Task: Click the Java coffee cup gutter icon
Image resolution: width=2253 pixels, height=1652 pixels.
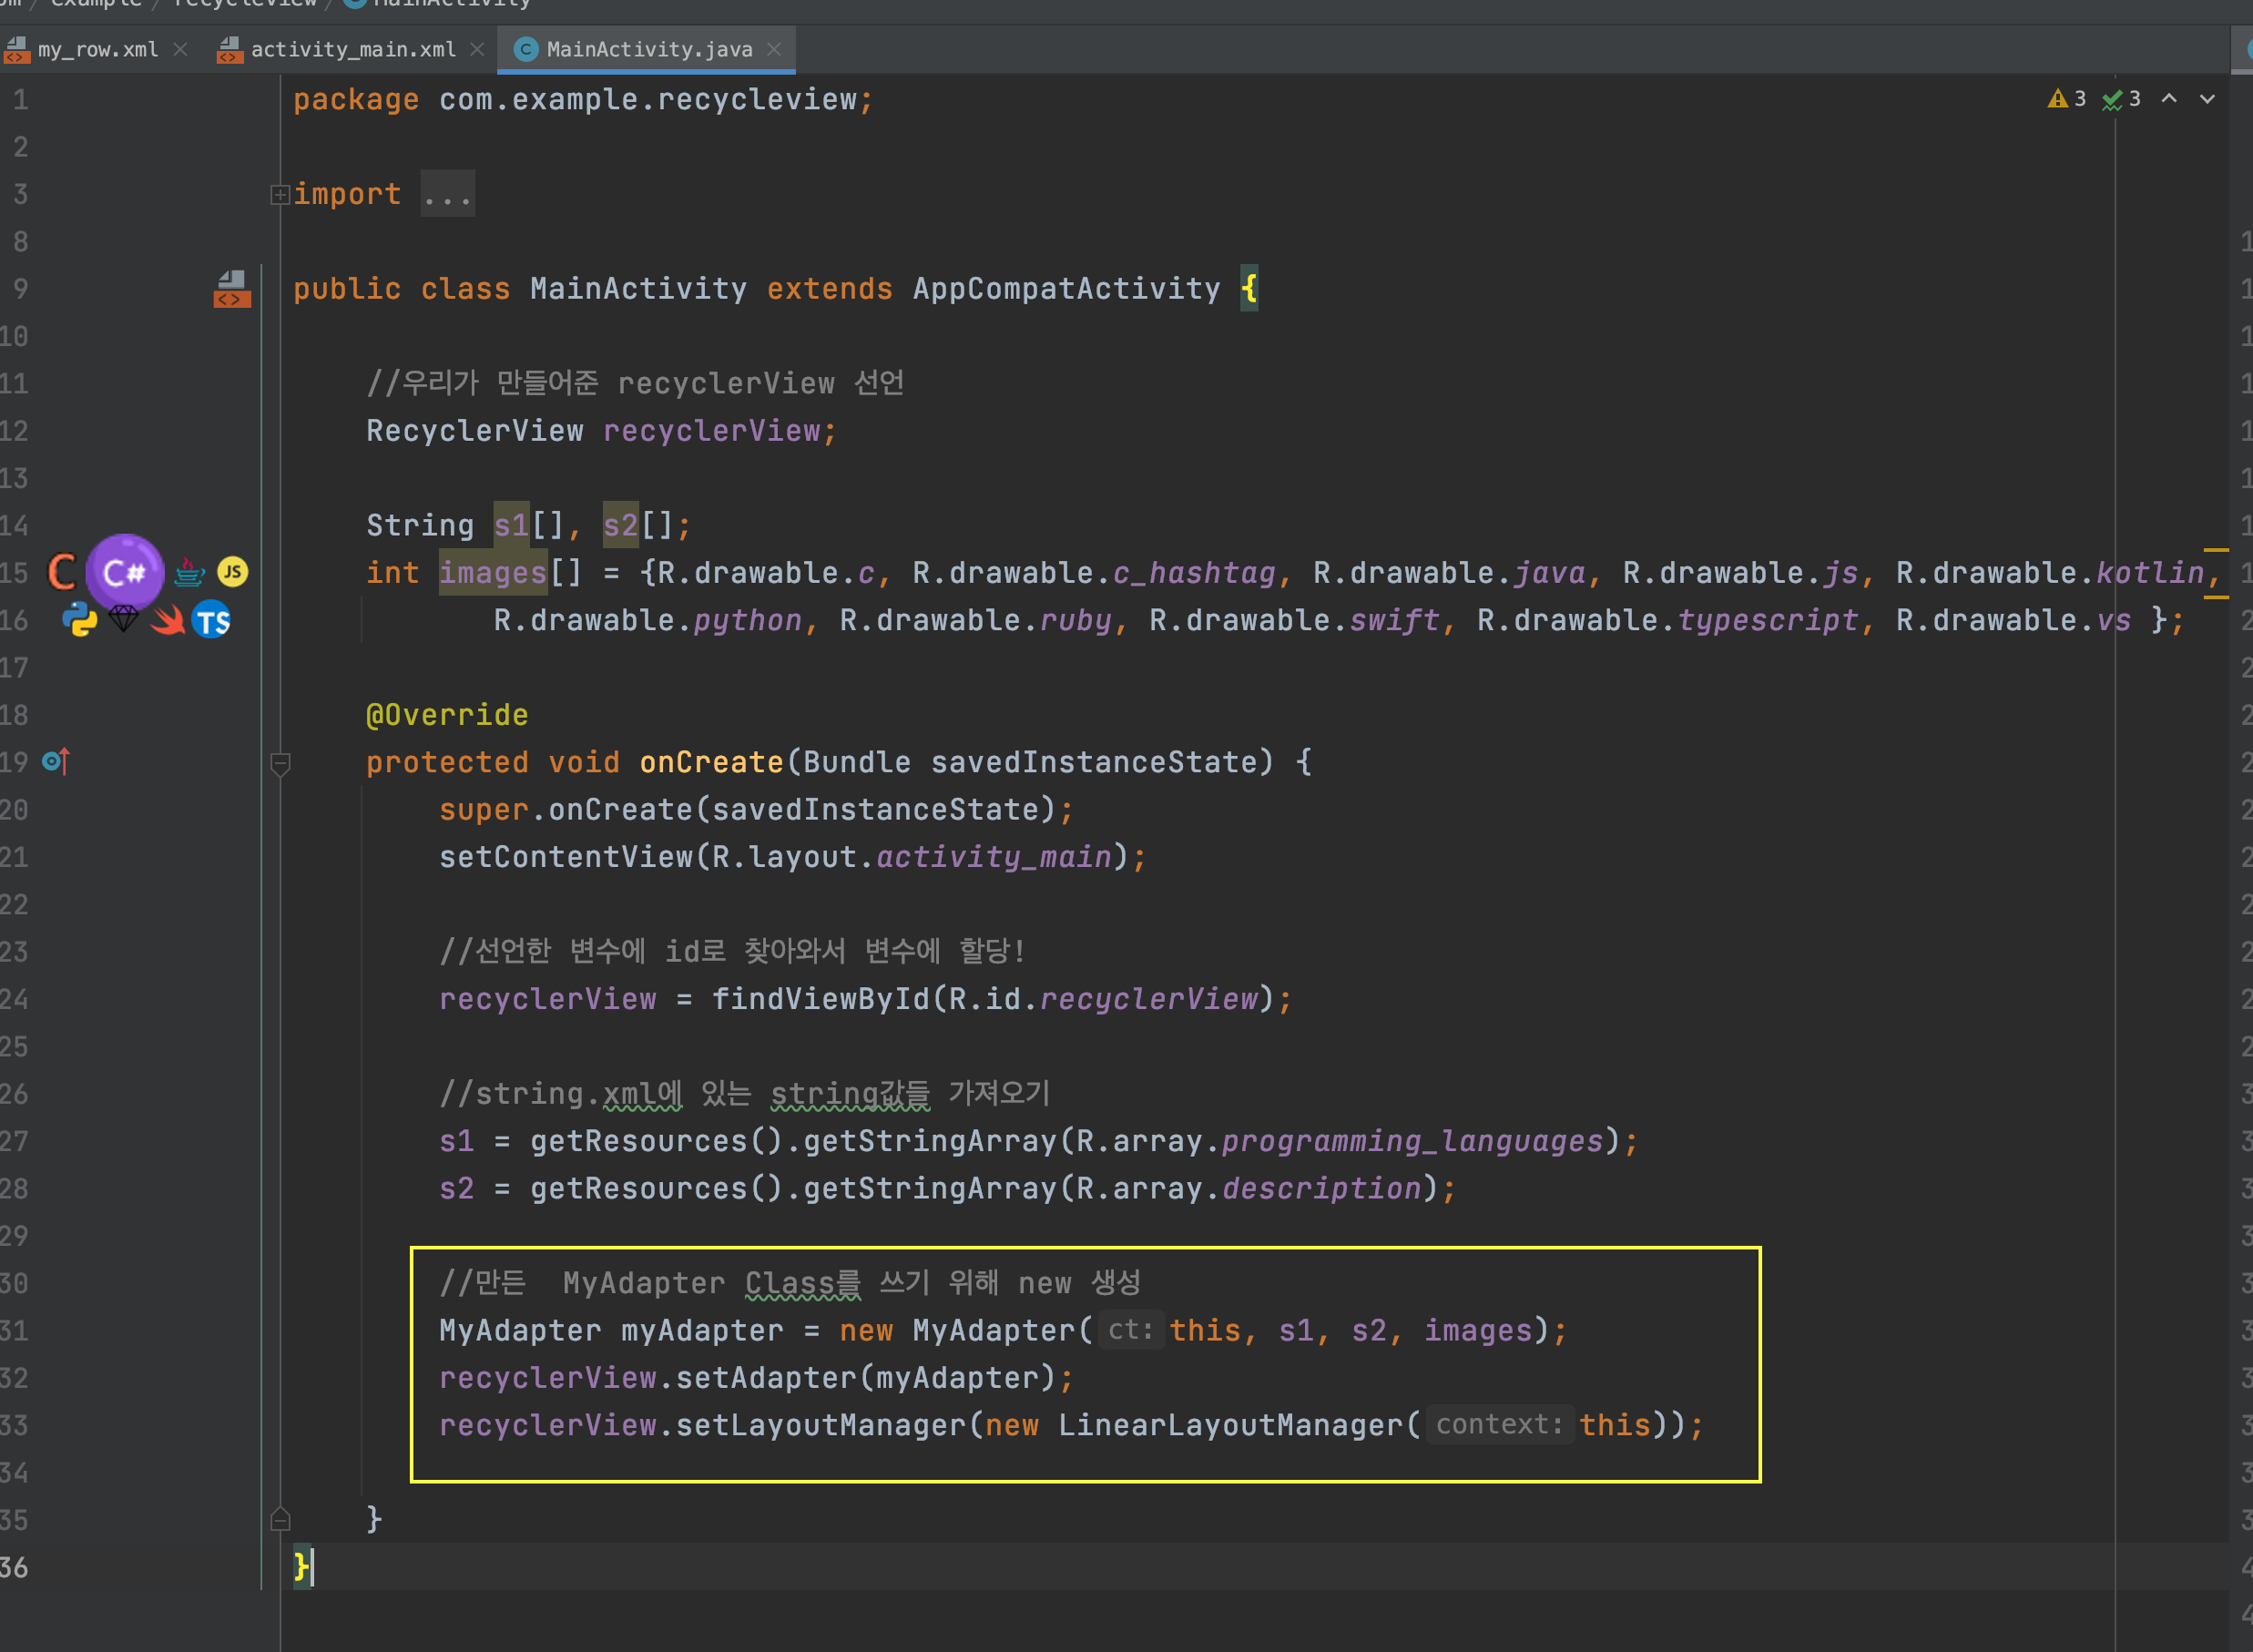Action: pyautogui.click(x=189, y=572)
